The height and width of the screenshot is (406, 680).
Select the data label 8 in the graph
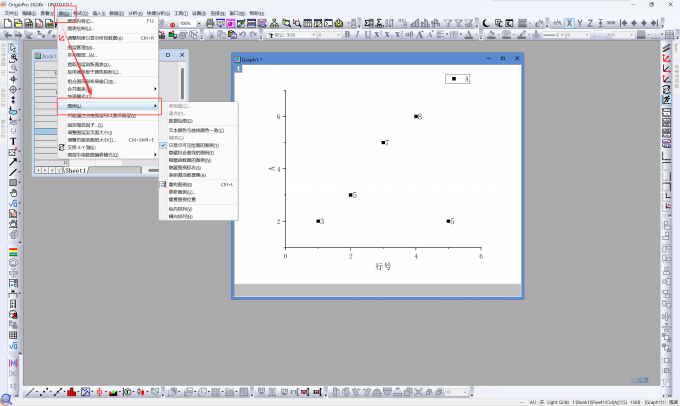[420, 116]
